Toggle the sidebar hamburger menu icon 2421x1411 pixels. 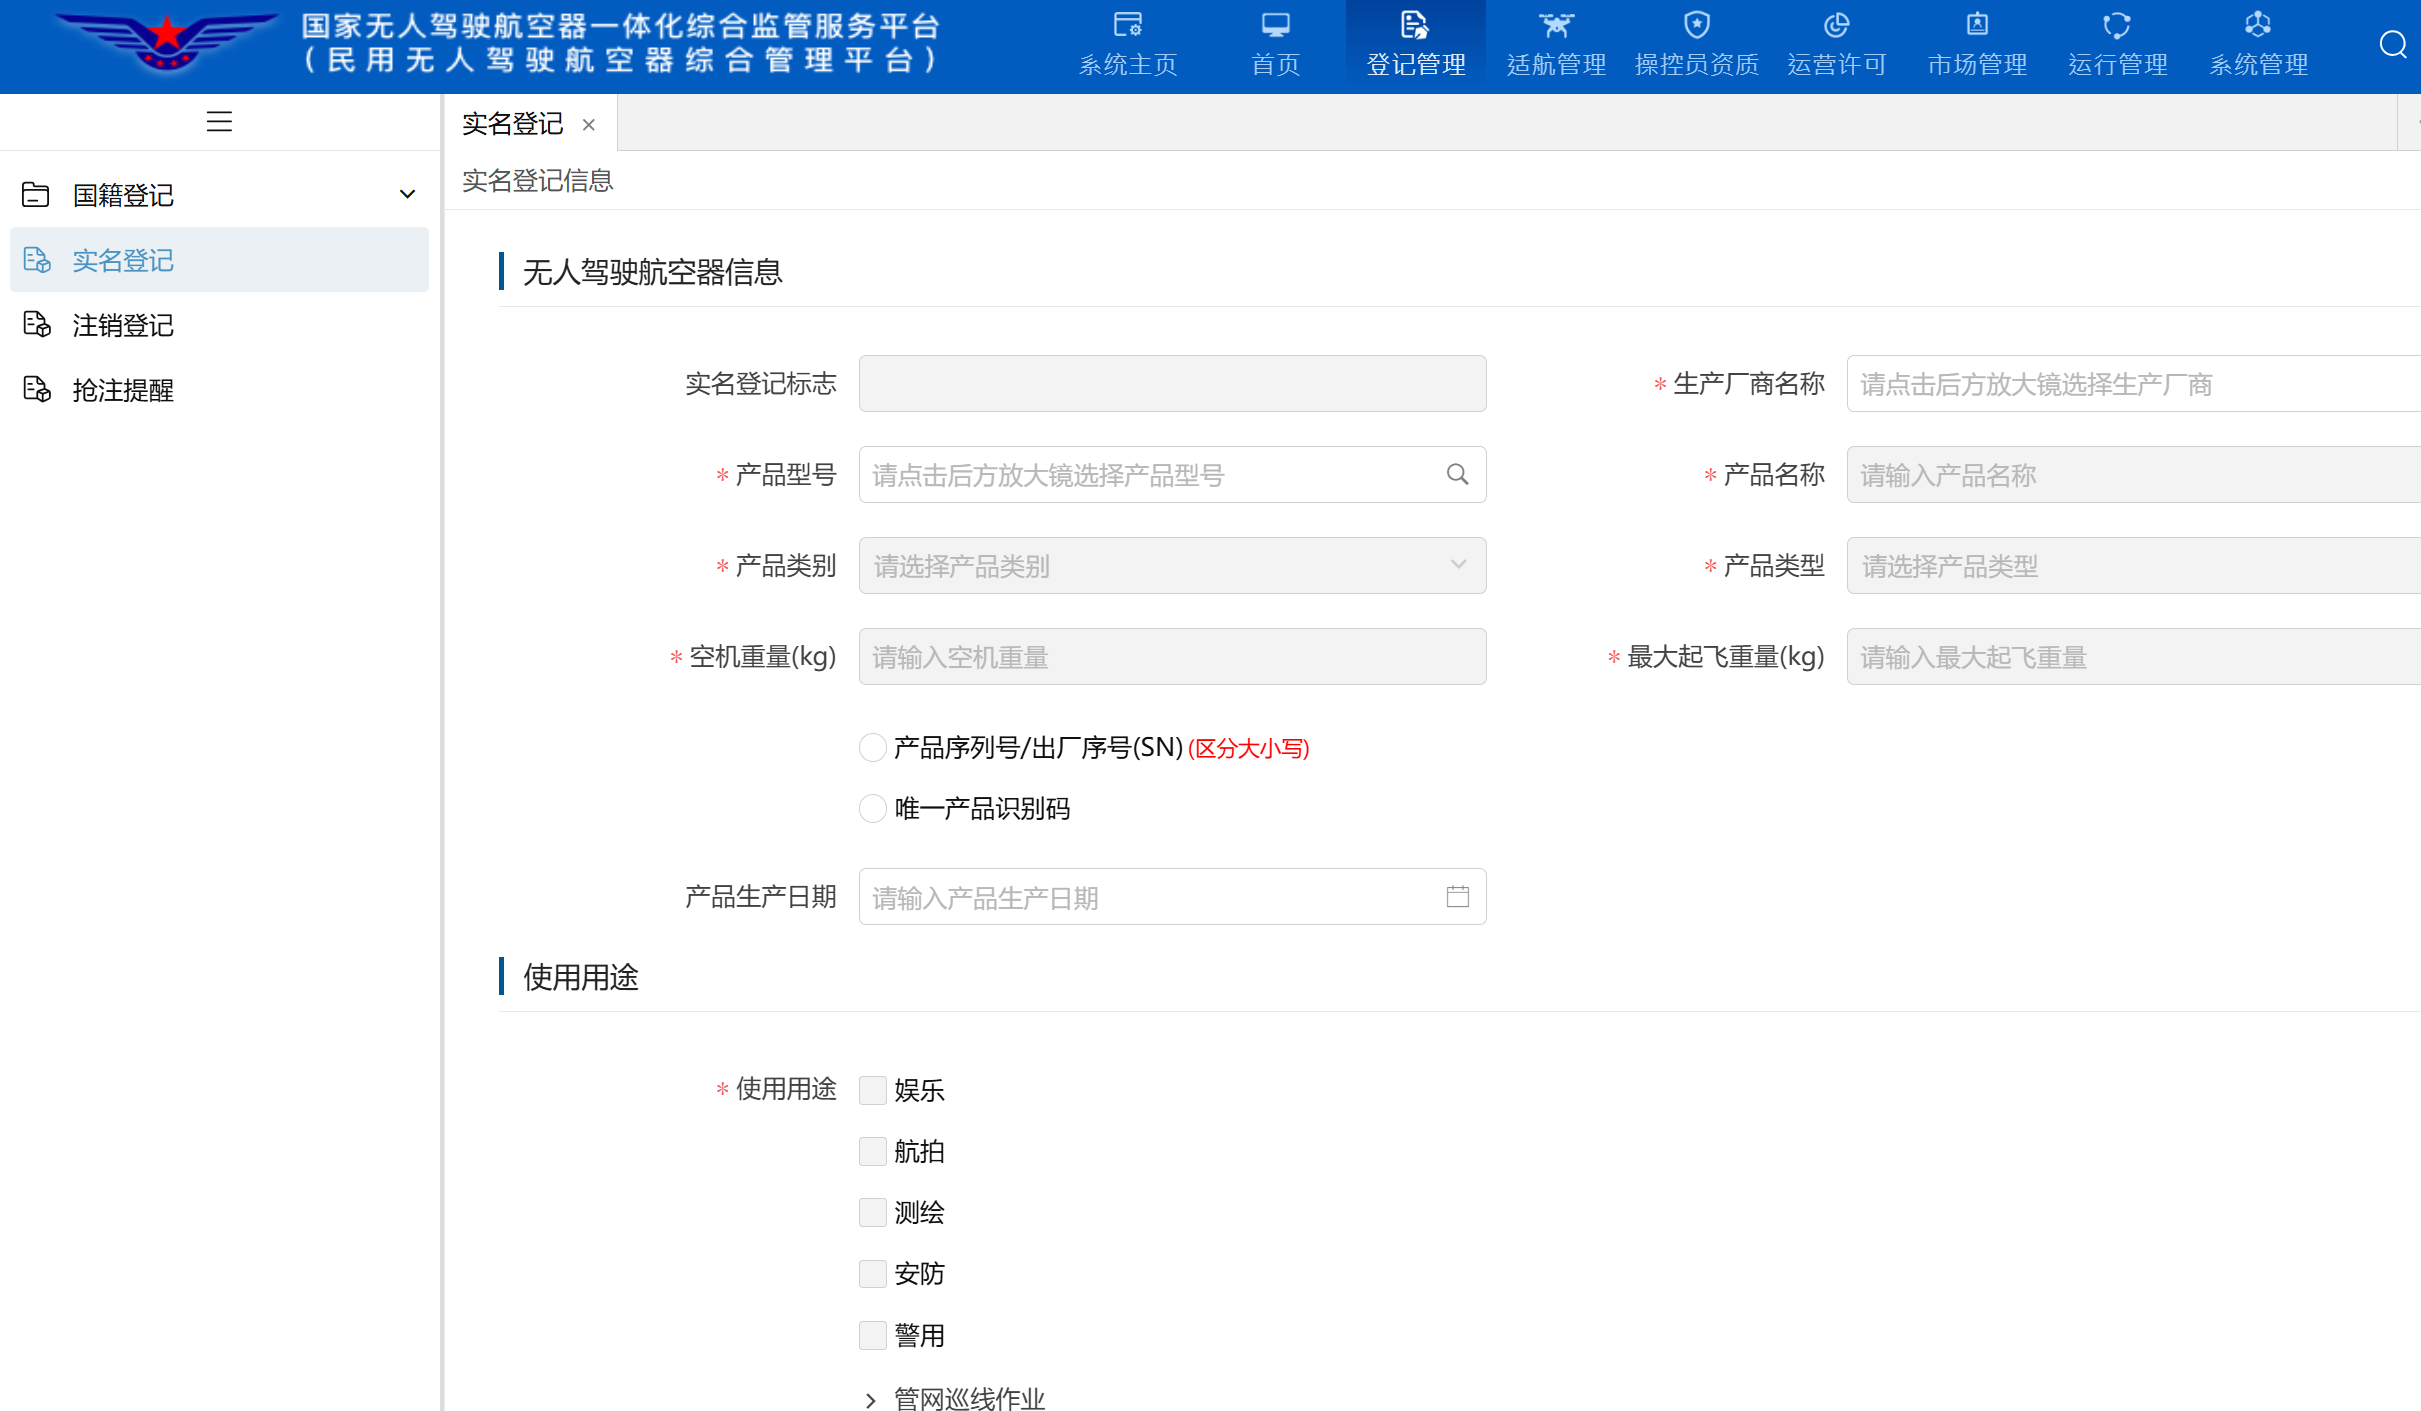click(219, 122)
